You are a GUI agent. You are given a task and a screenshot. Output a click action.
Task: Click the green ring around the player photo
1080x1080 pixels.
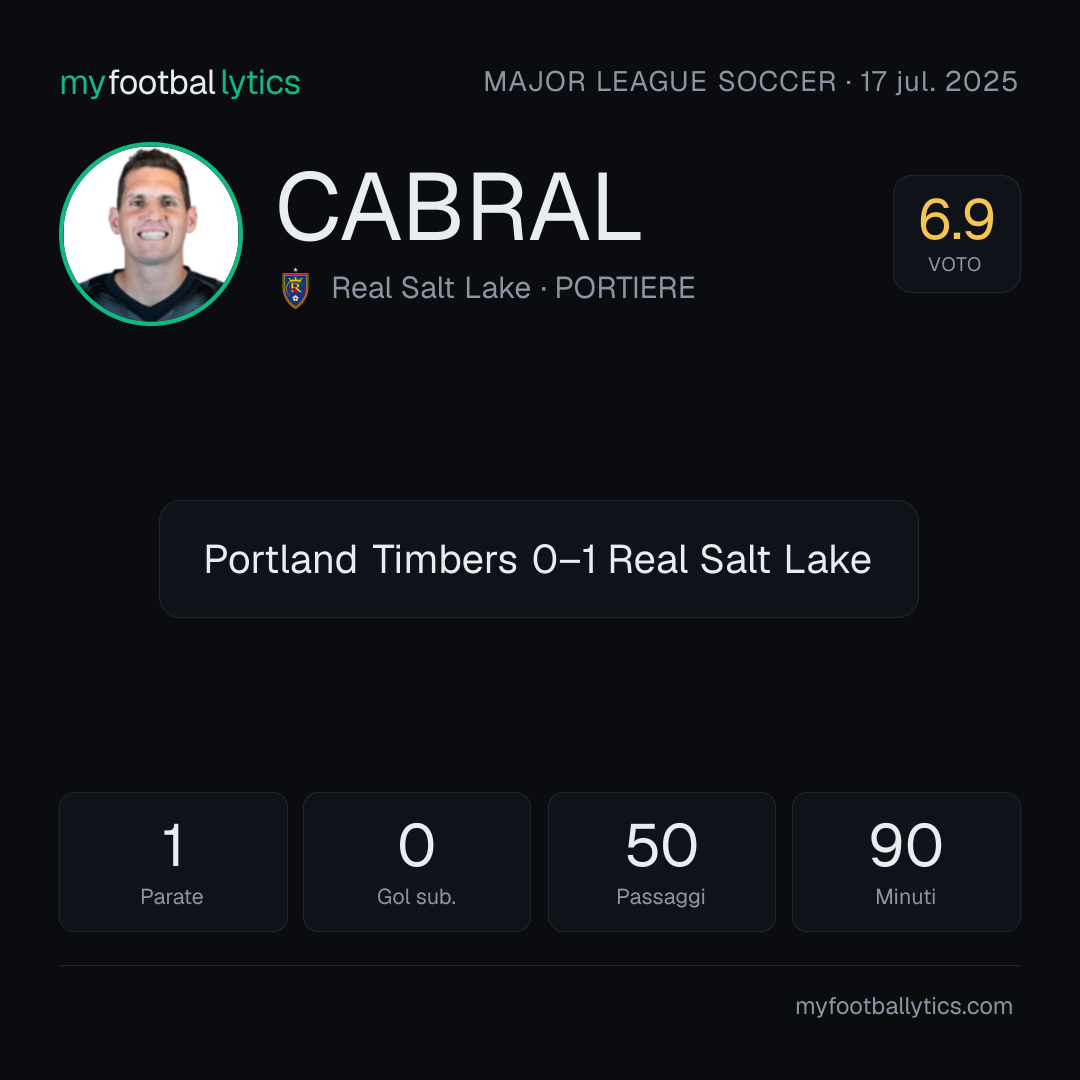151,145
